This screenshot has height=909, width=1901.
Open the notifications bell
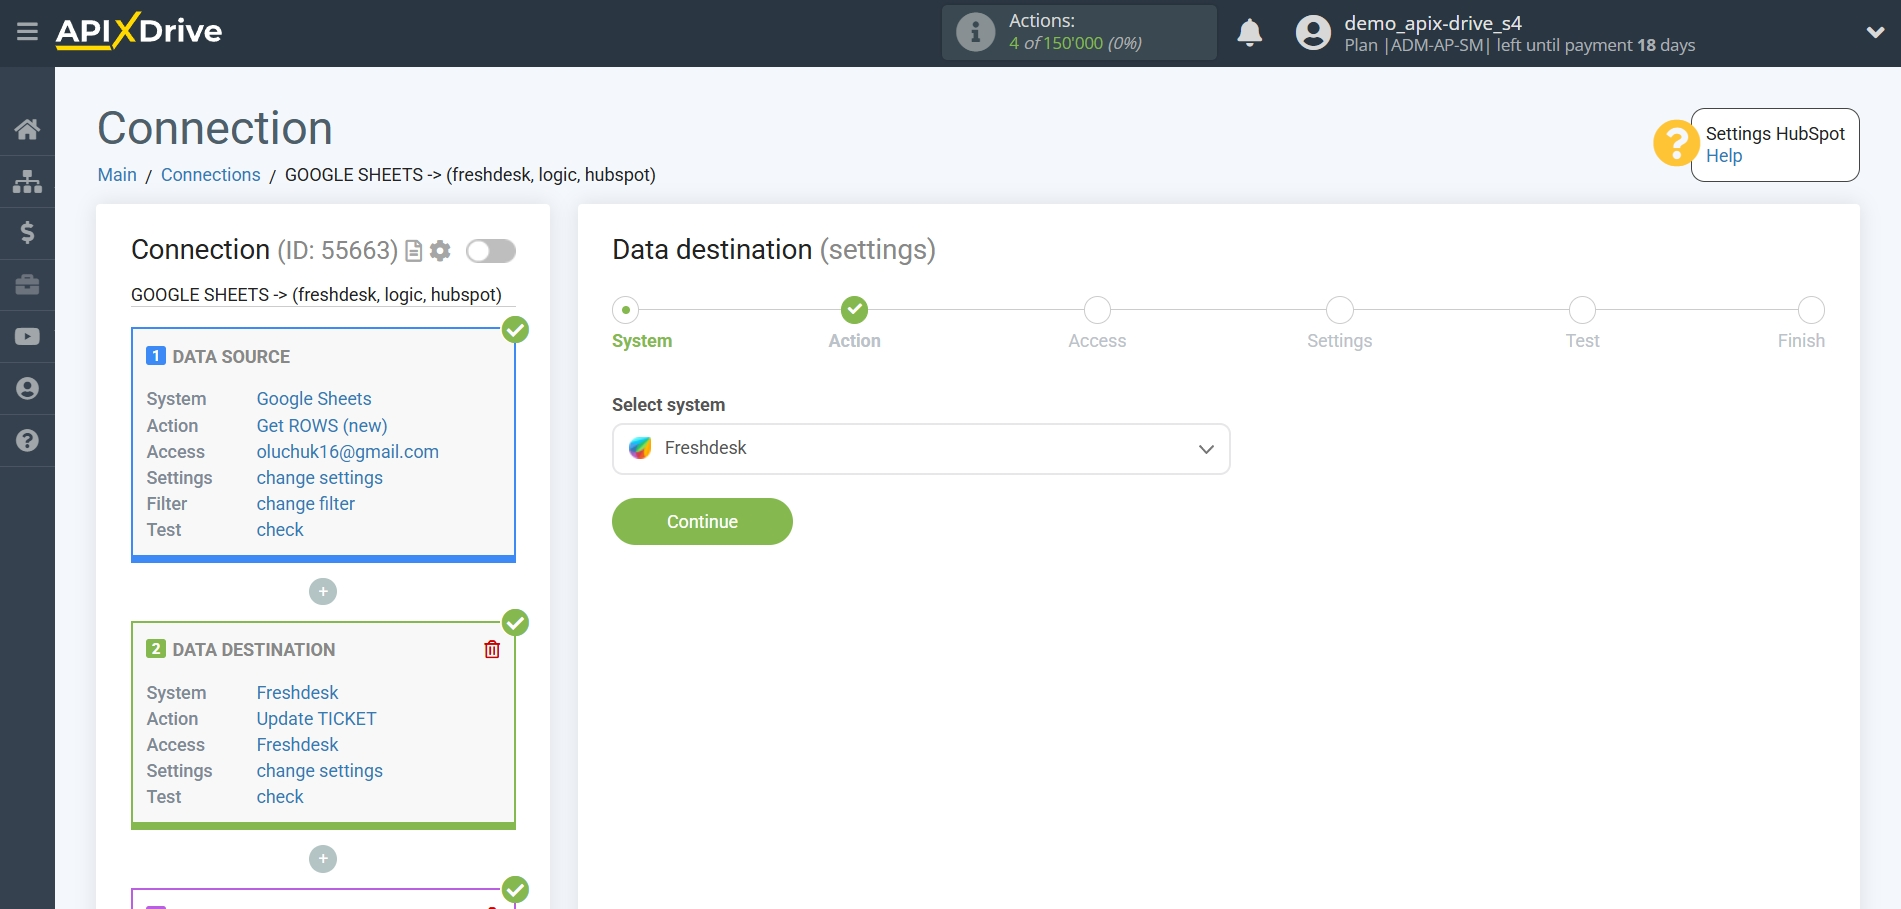coord(1249,32)
